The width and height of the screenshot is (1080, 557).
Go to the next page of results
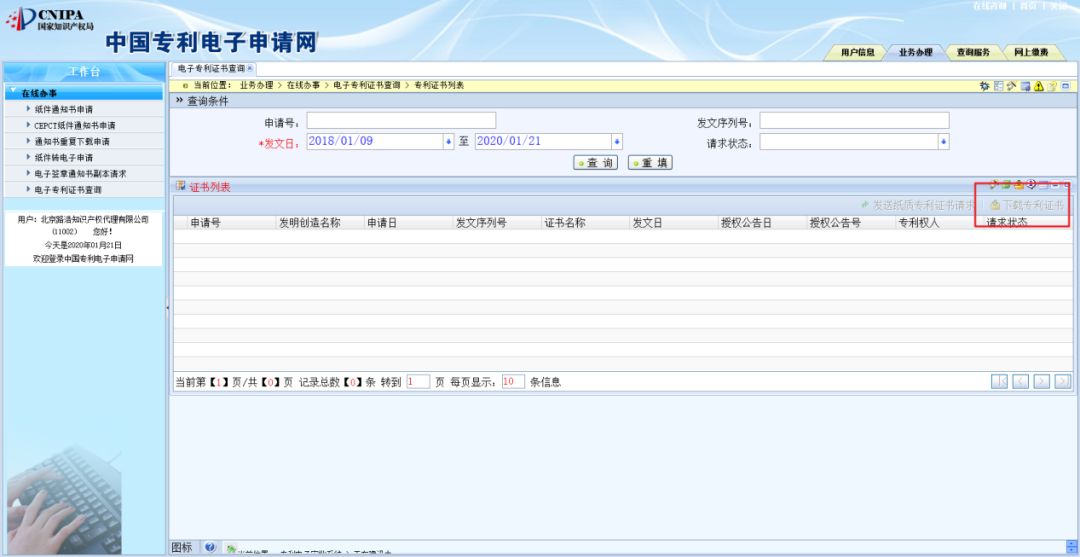tap(1042, 381)
